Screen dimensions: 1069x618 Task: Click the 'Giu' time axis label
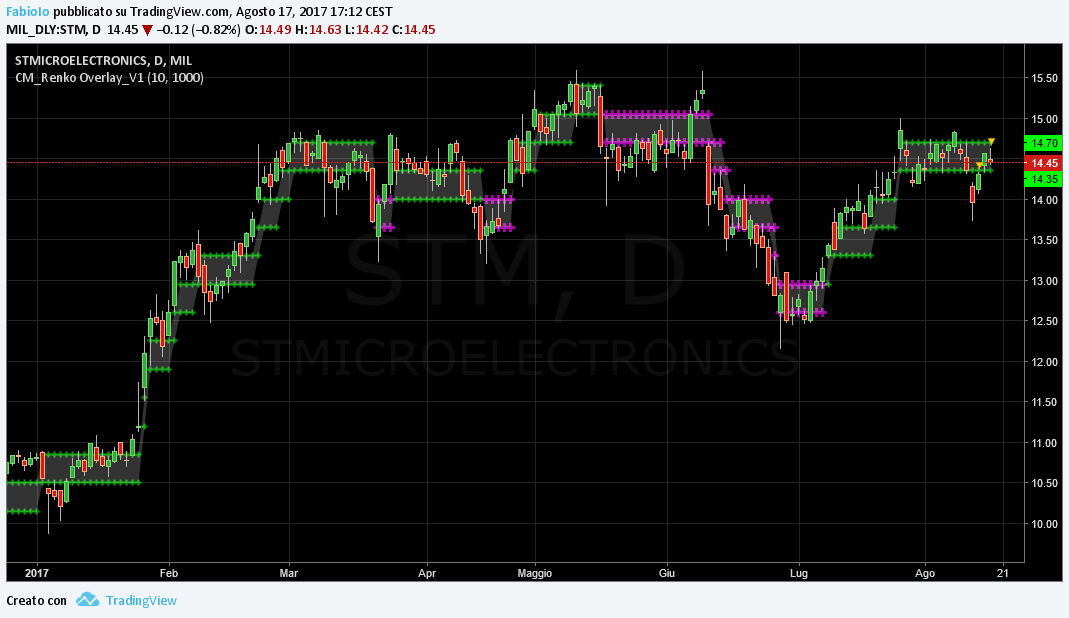[x=667, y=573]
